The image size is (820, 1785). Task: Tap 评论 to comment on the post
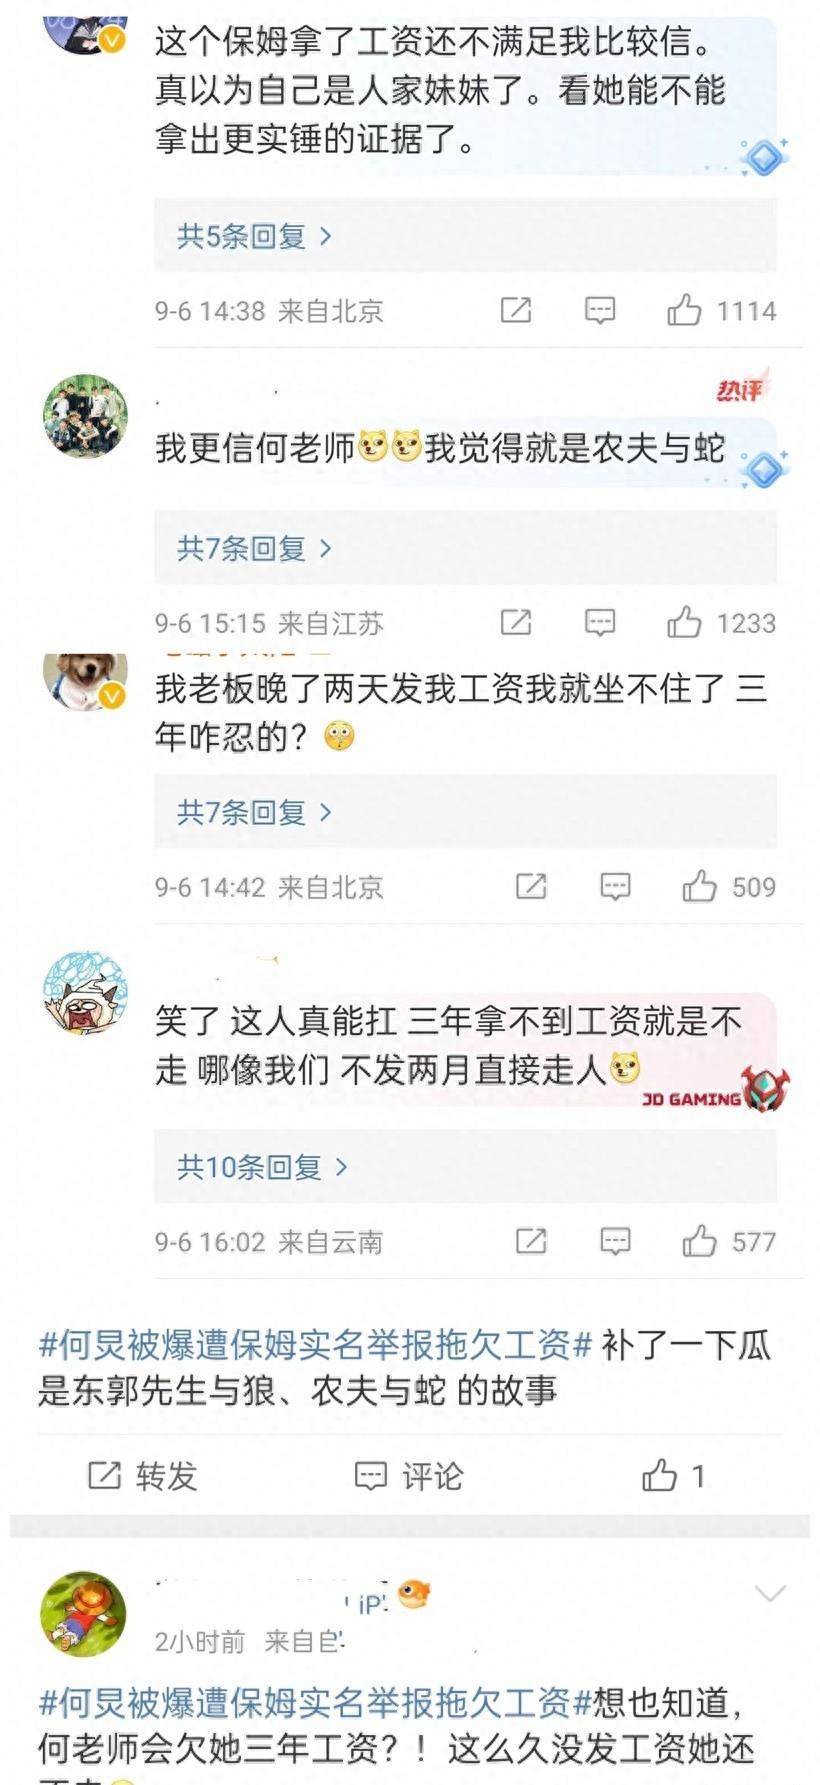pyautogui.click(x=409, y=1475)
